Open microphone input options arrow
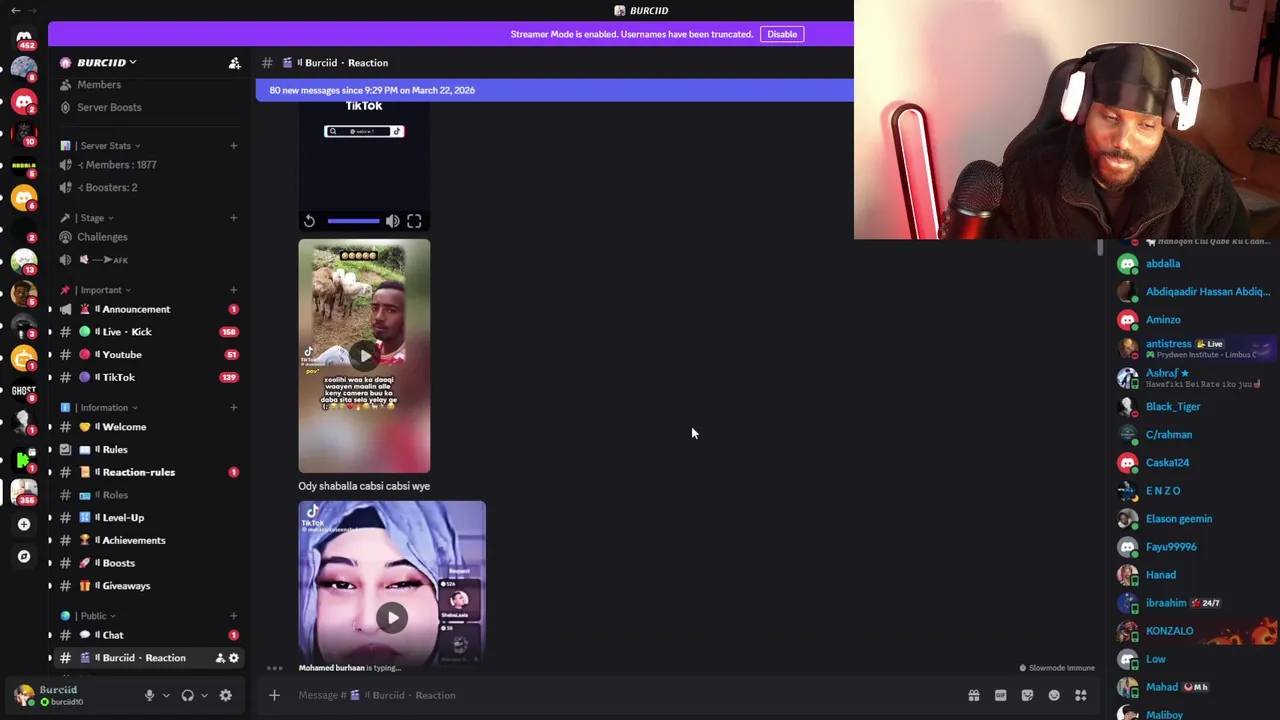The height and width of the screenshot is (720, 1280). pos(166,695)
